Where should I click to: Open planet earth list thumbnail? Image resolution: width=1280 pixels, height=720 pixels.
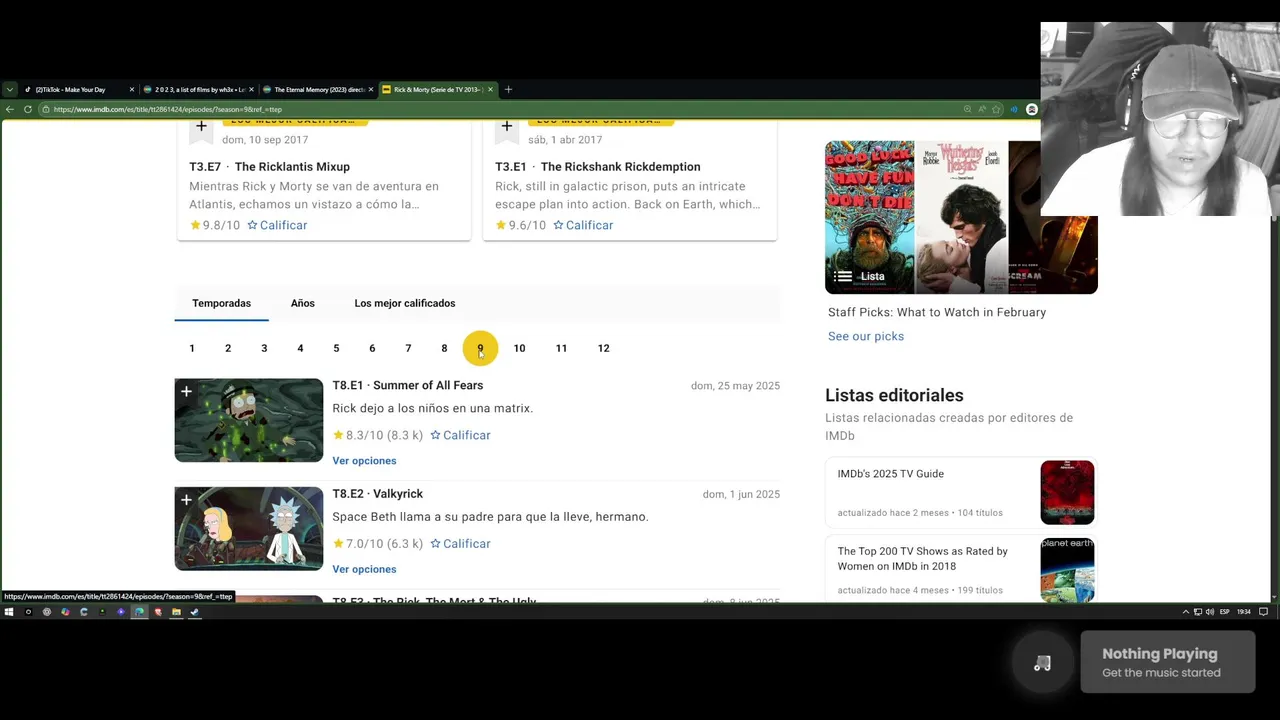1067,570
